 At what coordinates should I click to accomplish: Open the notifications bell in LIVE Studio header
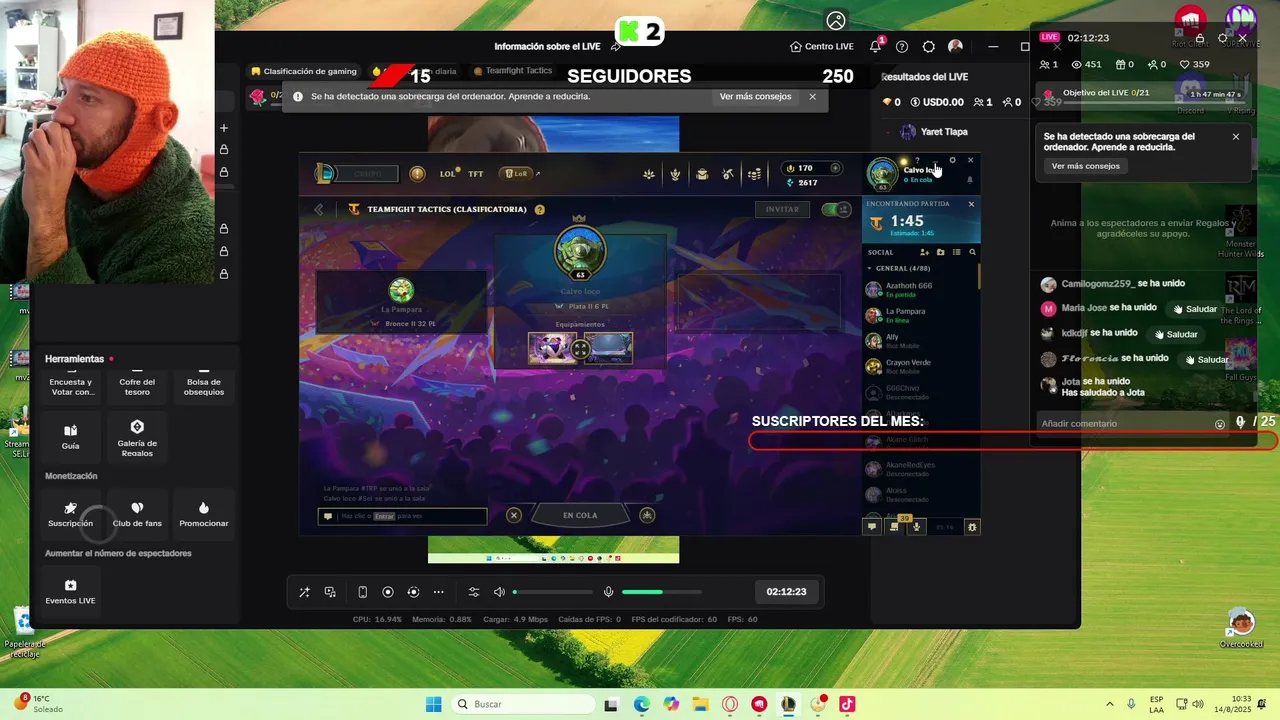876,47
